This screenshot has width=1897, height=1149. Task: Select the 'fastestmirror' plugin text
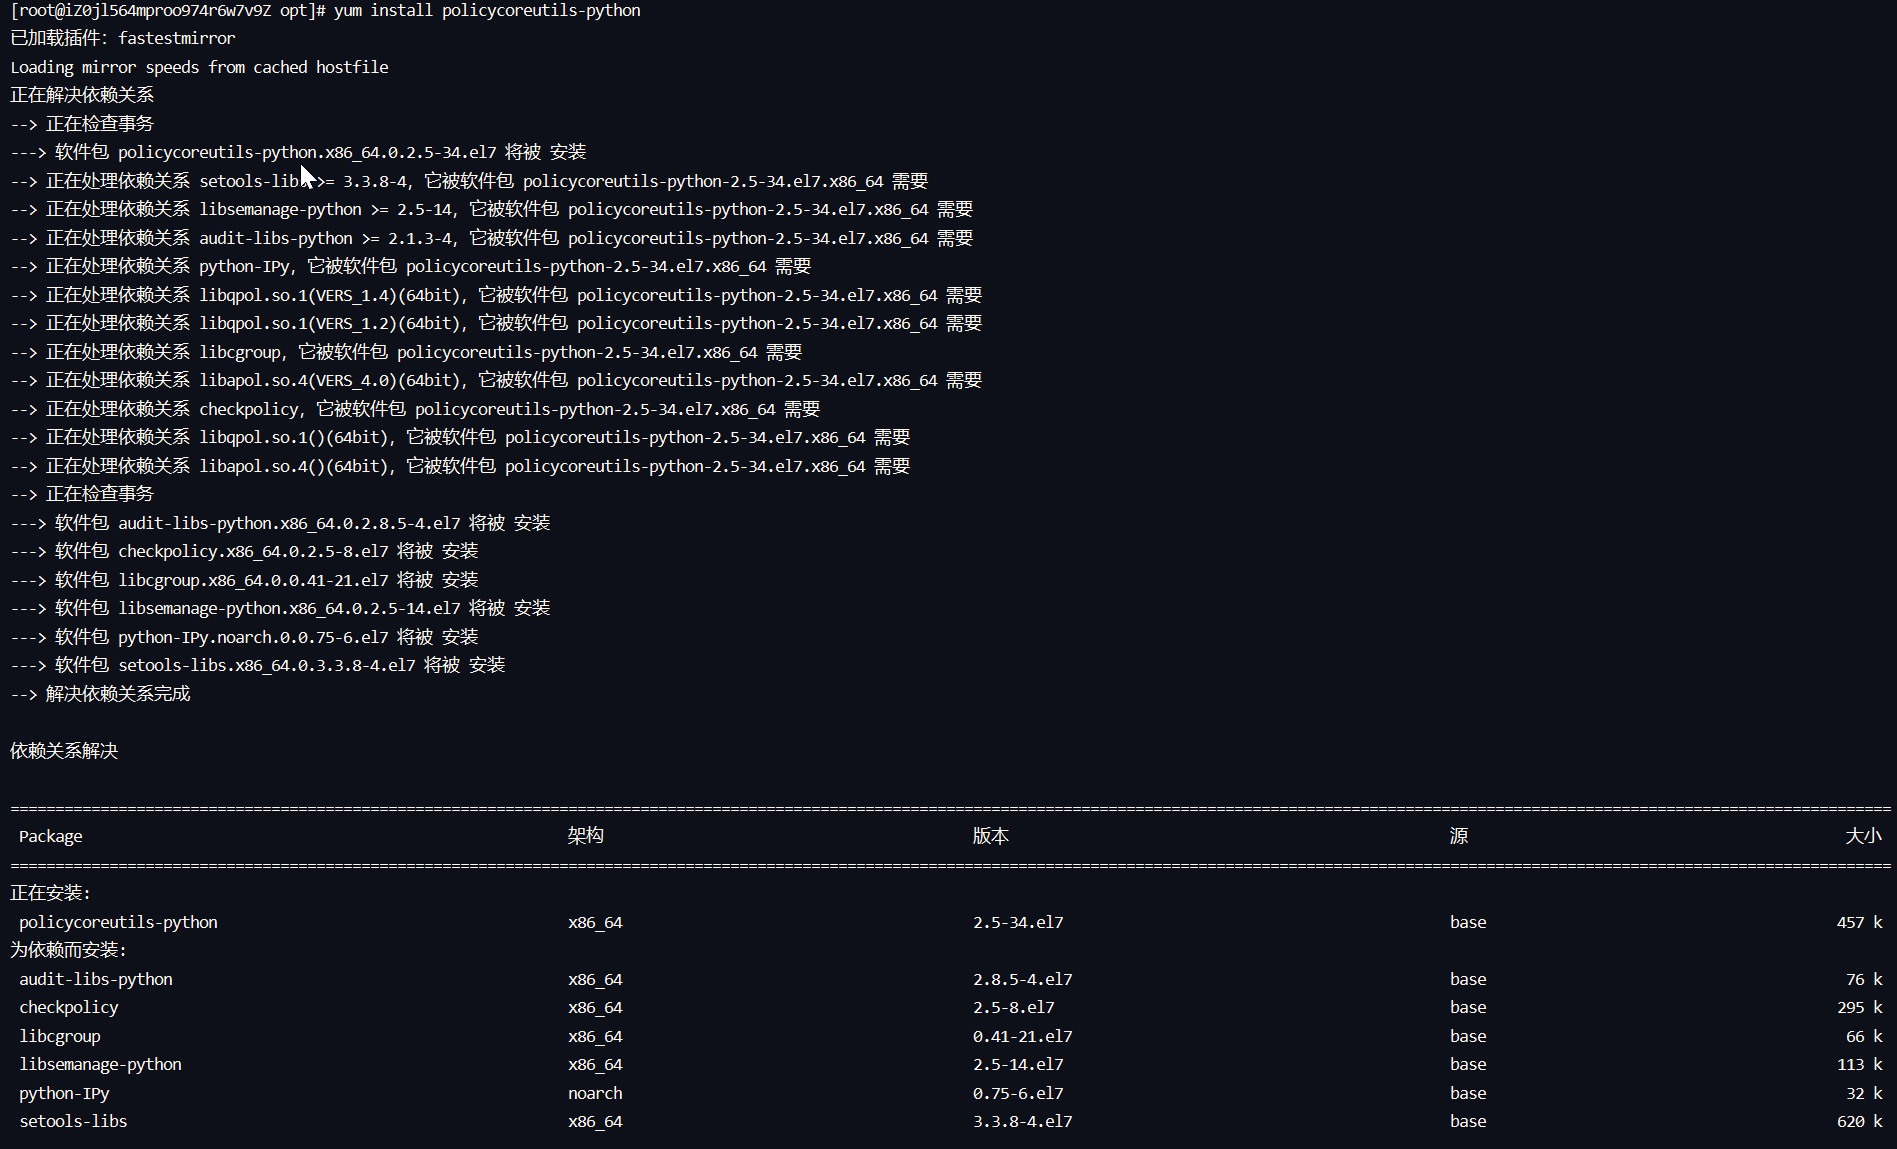tap(177, 38)
